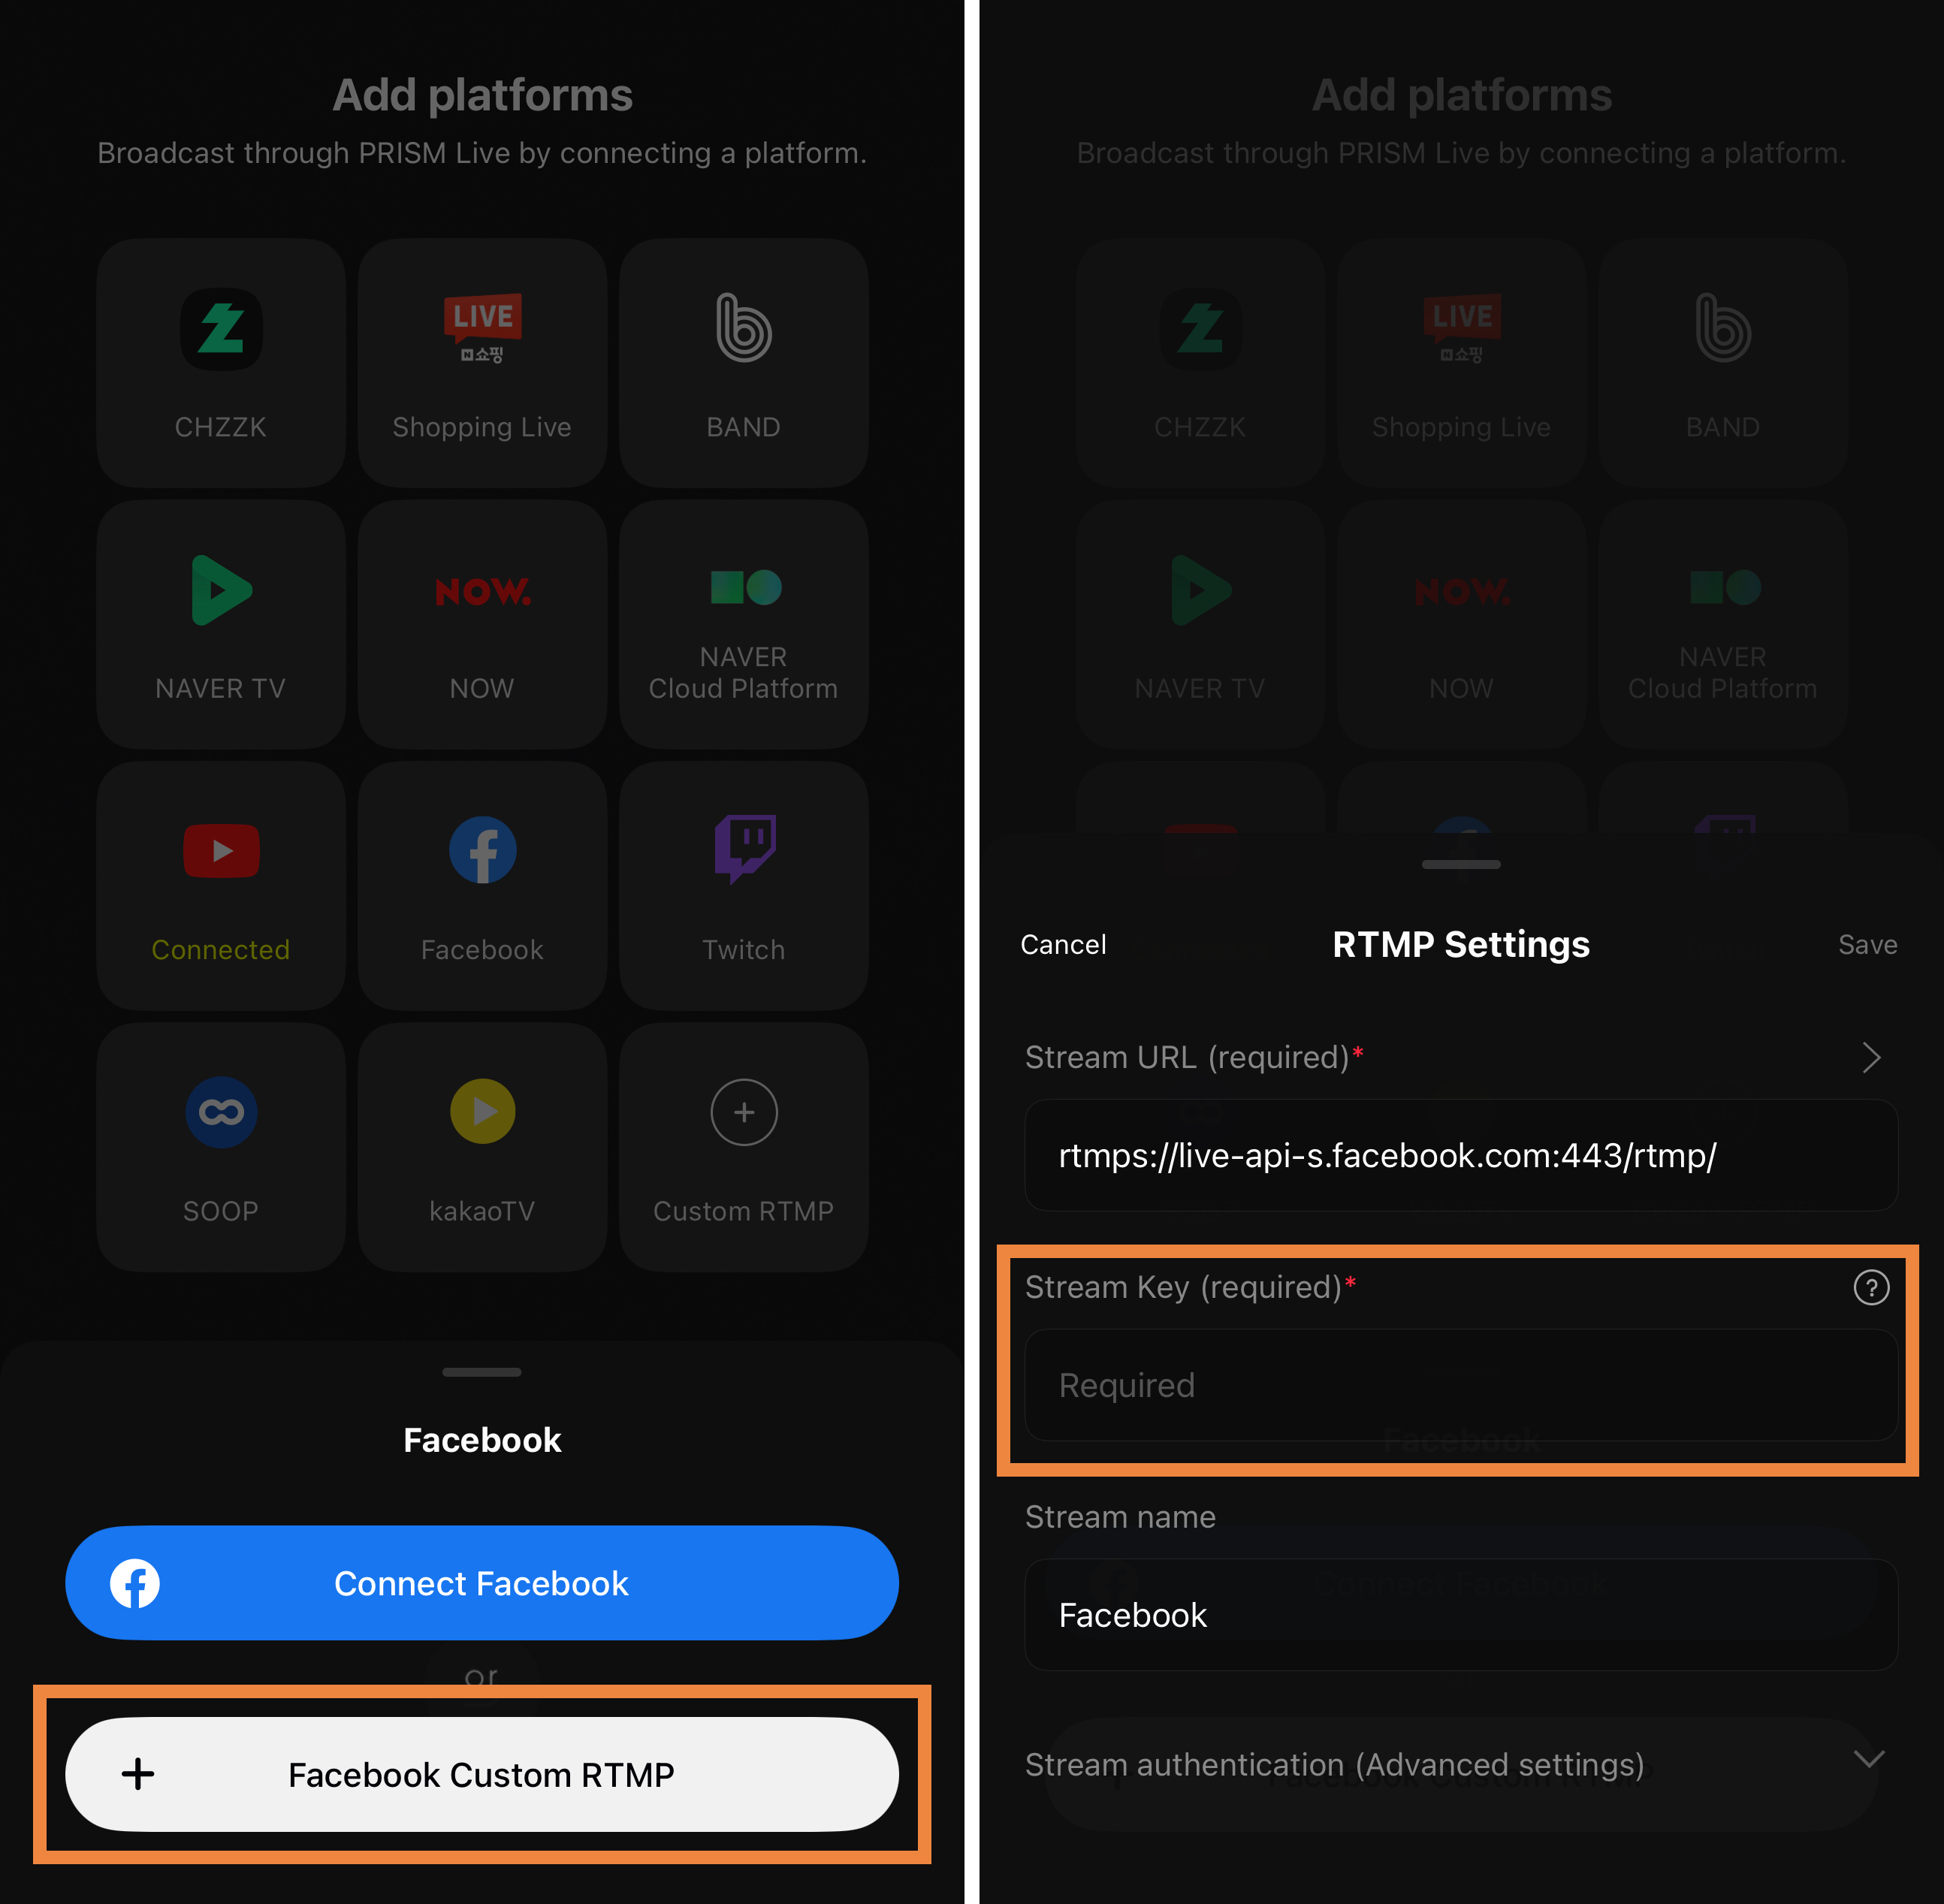Save the RTMP Settings

point(1867,944)
